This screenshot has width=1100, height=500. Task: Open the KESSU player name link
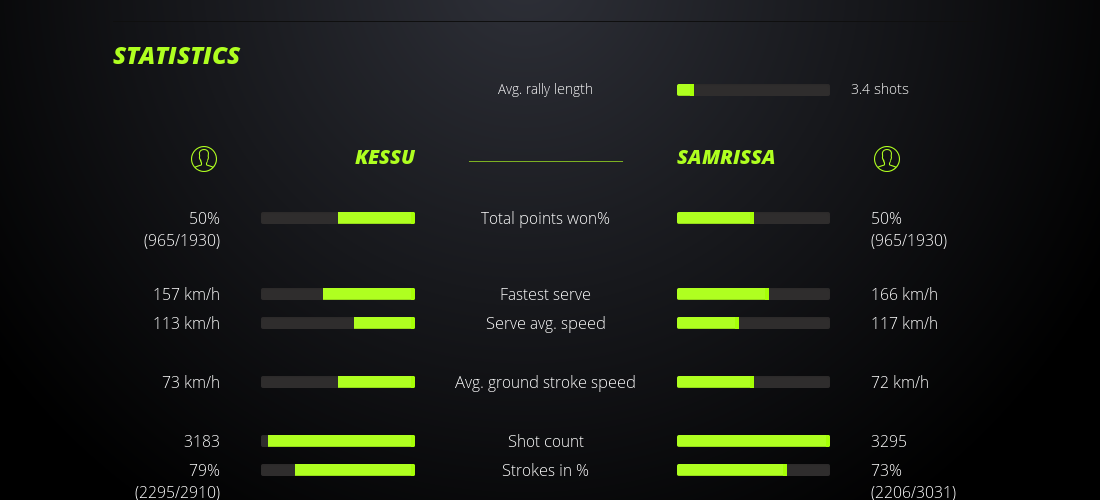click(x=385, y=158)
